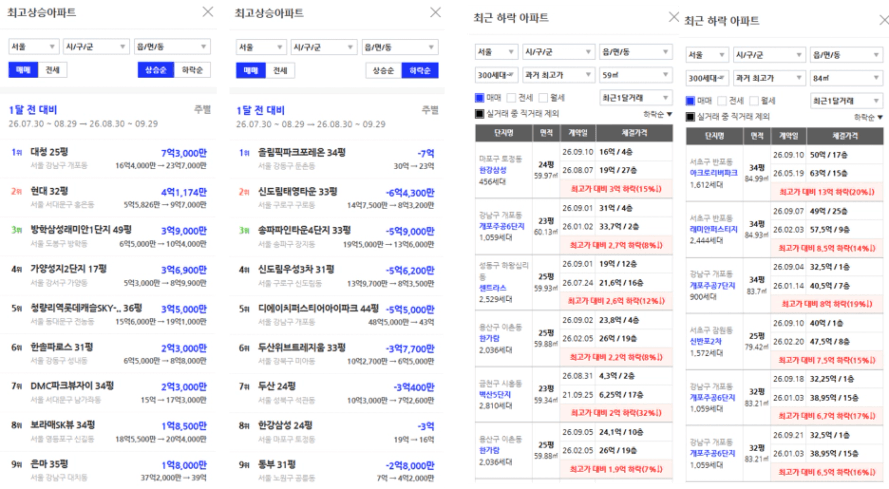Click 주별 in the 대청 25평 panel
The height and width of the screenshot is (489, 889).
[x=202, y=109]
